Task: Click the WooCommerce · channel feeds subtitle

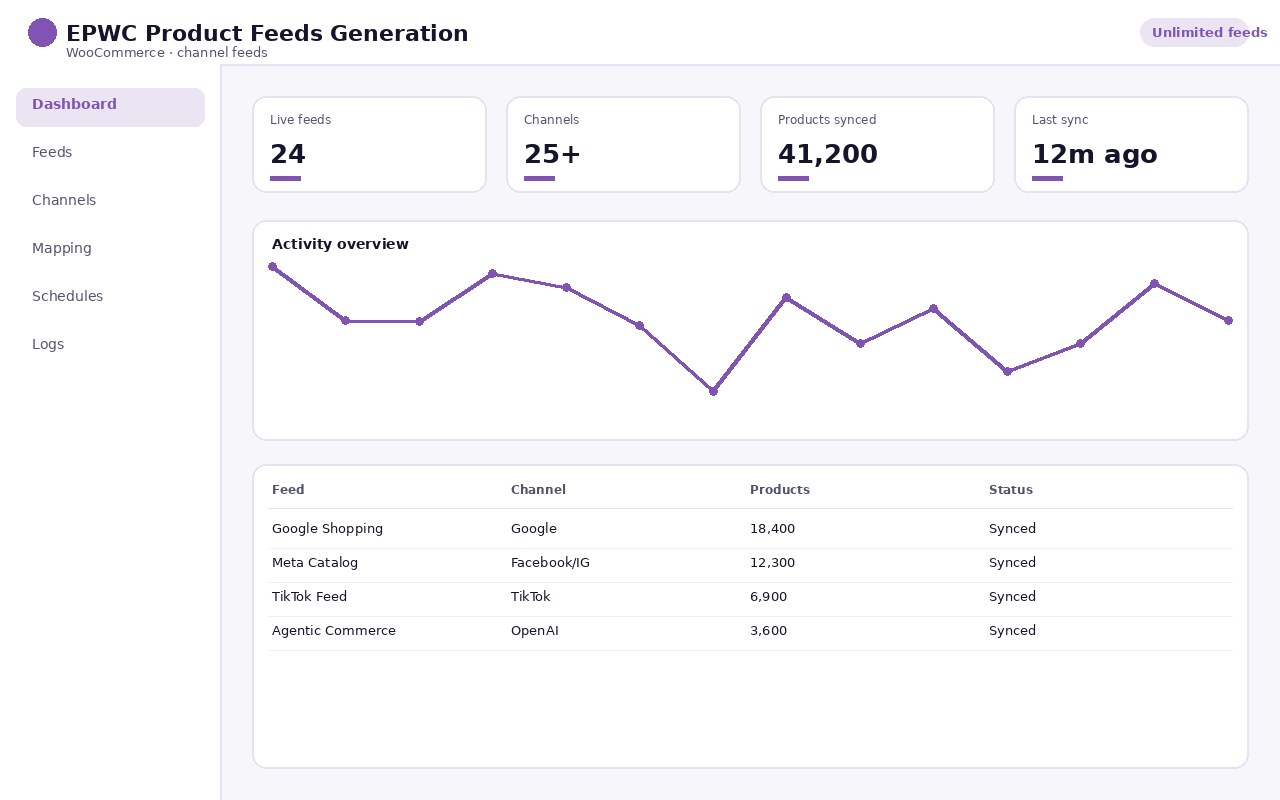Action: [167, 53]
